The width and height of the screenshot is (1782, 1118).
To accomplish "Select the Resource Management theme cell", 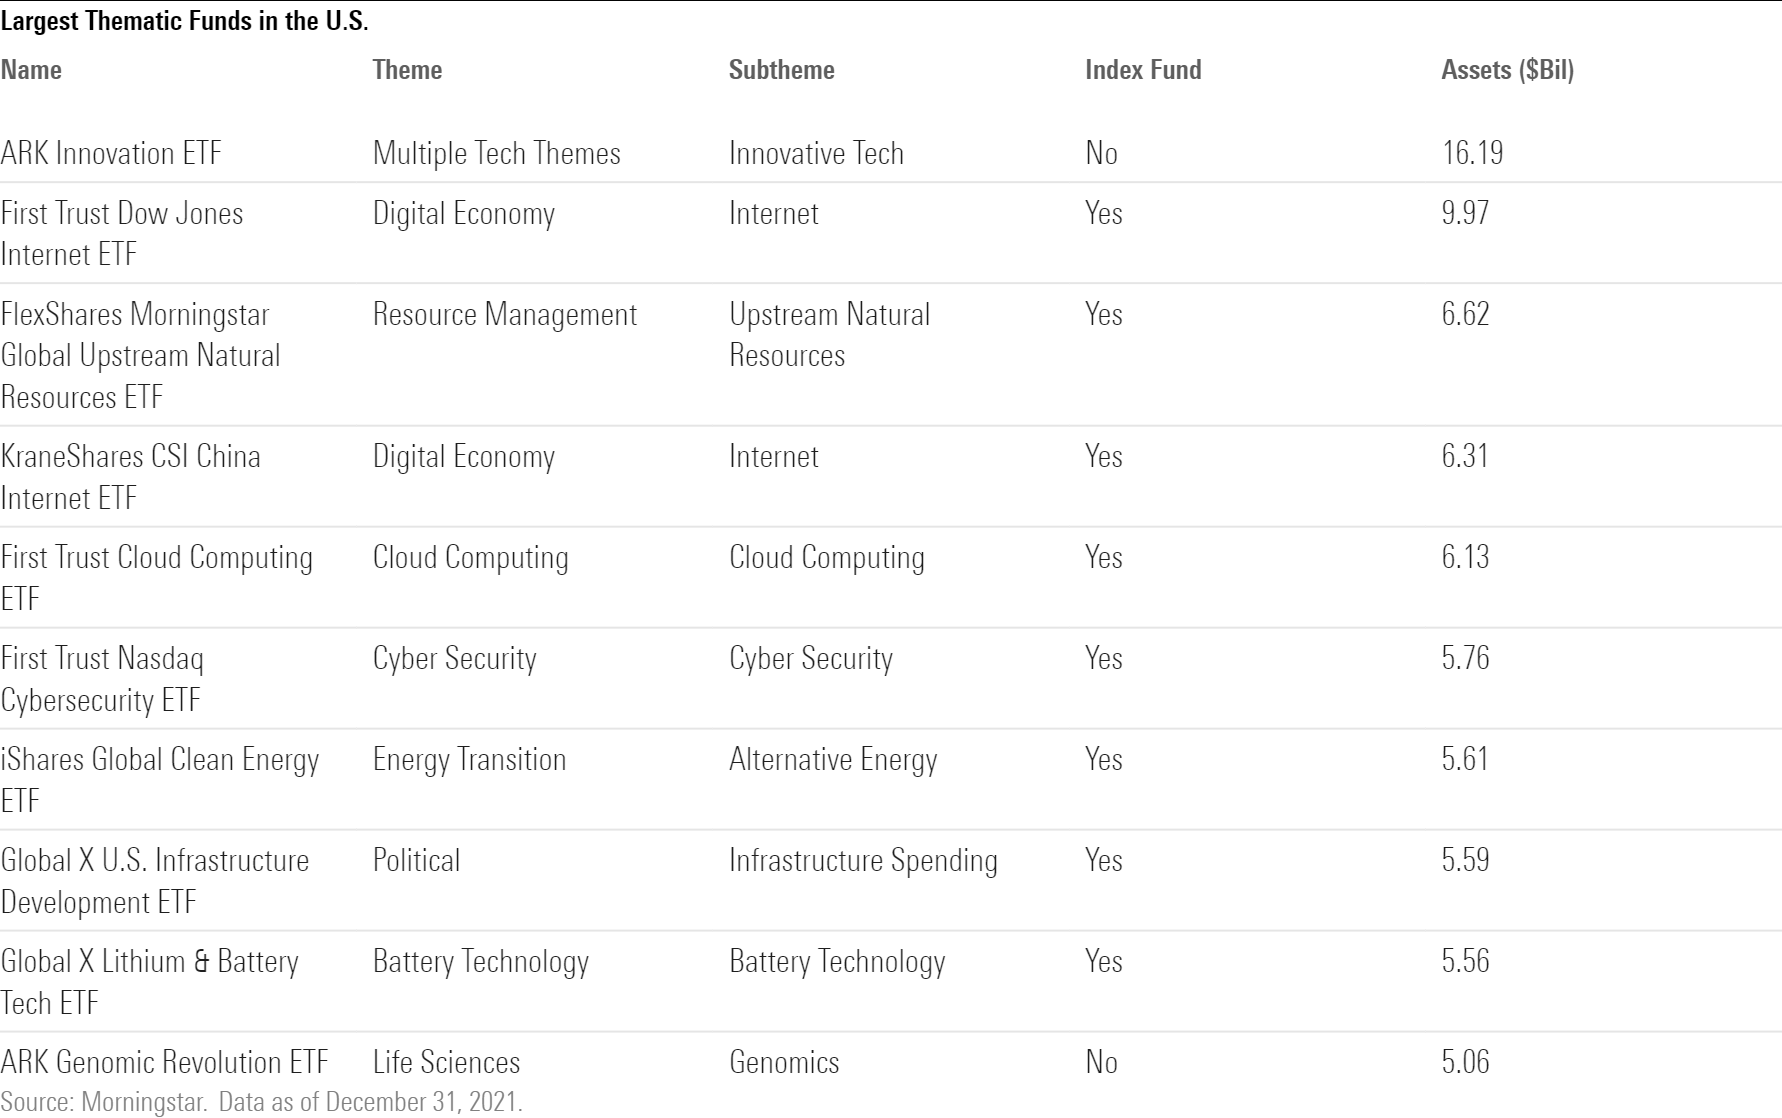I will click(504, 315).
